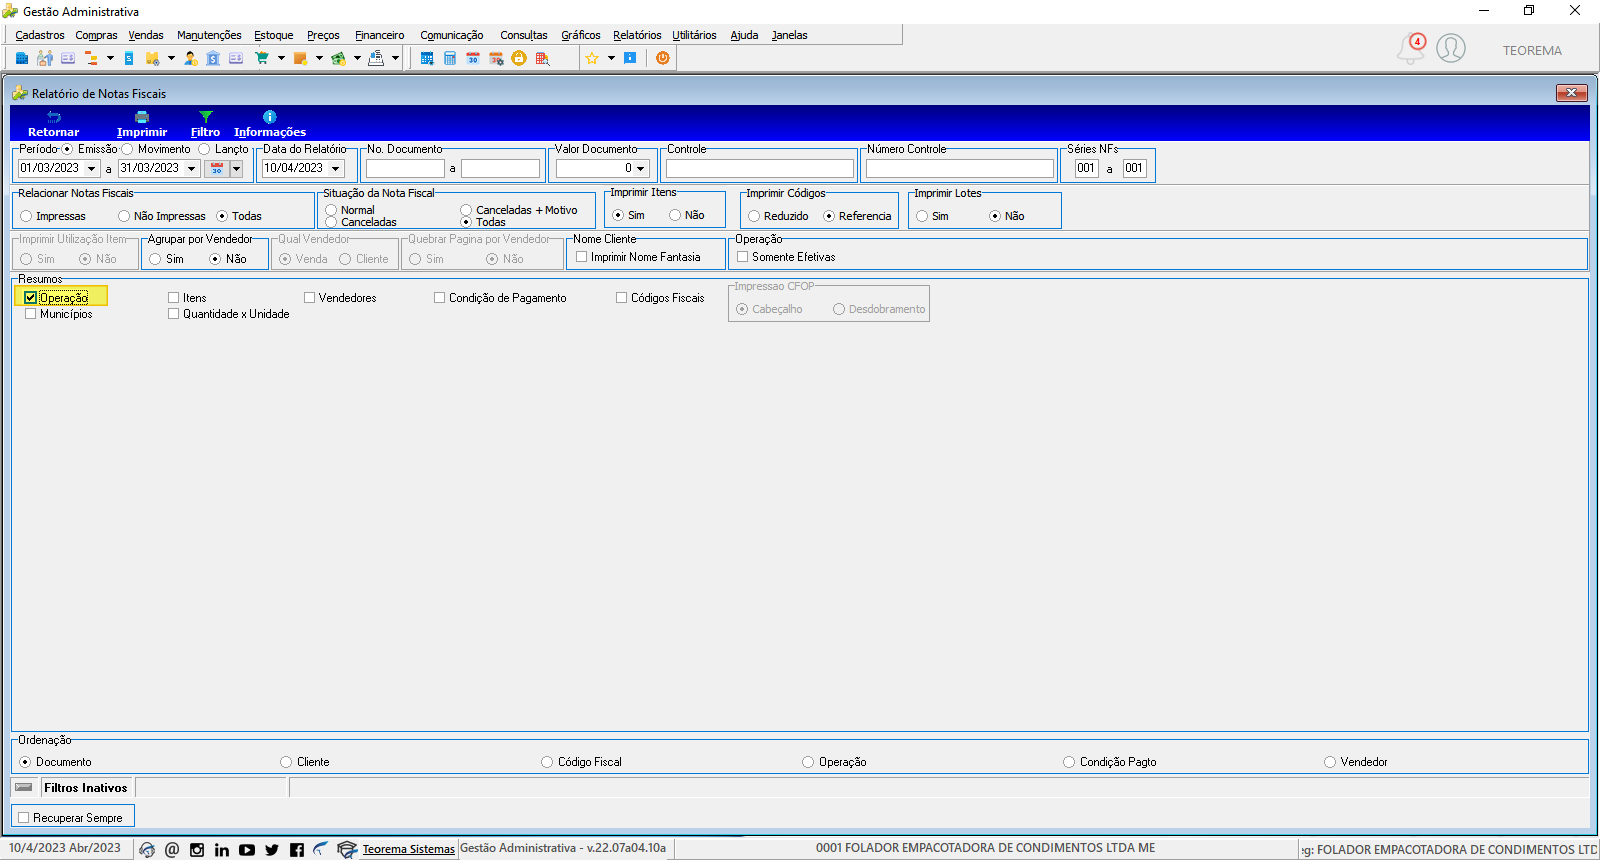1600x860 pixels.
Task: Click the blue building icon in toolbar
Action: [x=22, y=58]
